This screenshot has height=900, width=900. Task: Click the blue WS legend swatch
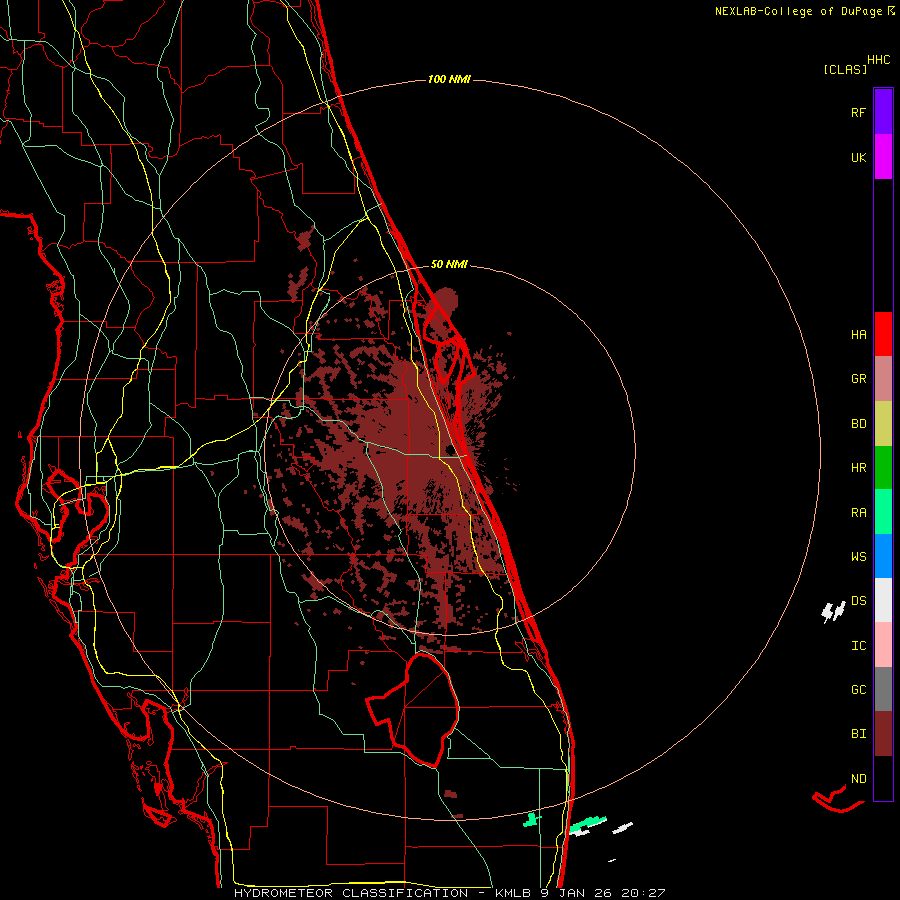[883, 556]
